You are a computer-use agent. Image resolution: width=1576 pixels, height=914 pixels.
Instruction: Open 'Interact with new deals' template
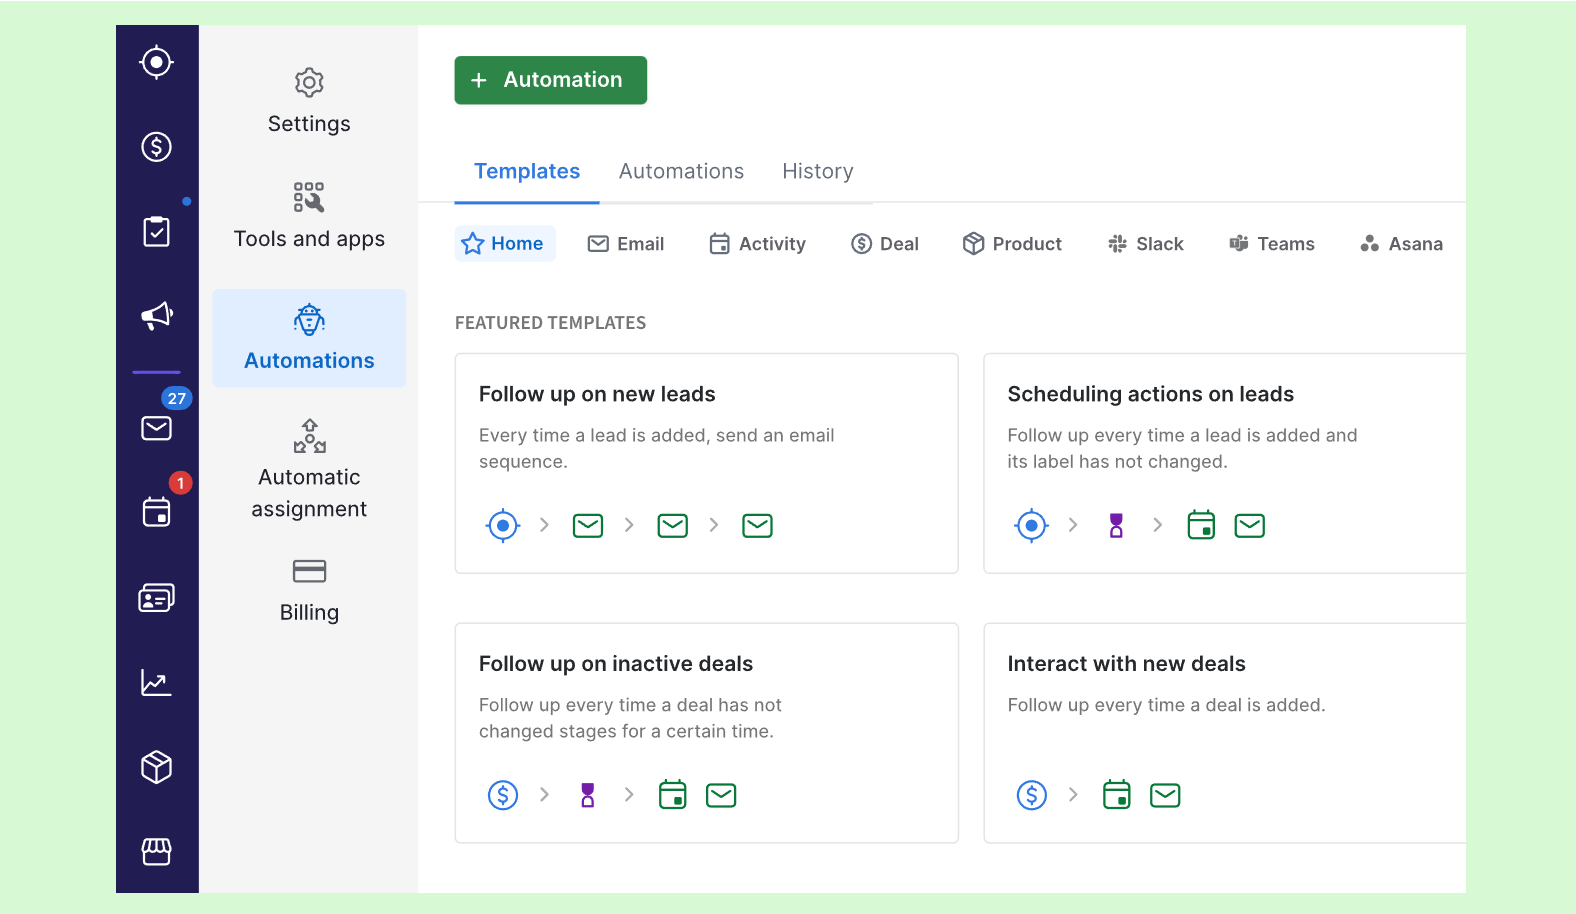(x=1225, y=733)
